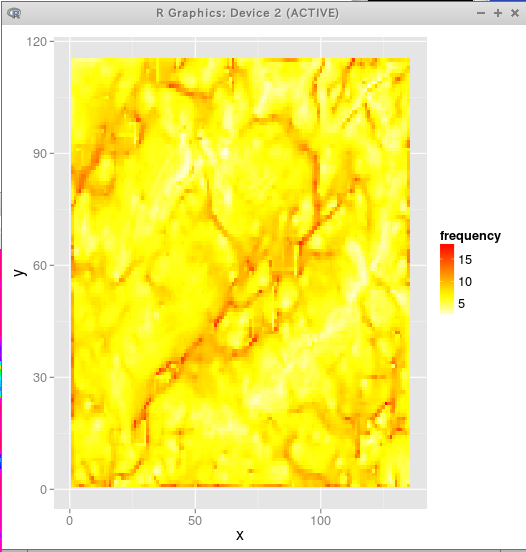
Task: Click the frequency legend color gradient bar
Action: [x=447, y=278]
